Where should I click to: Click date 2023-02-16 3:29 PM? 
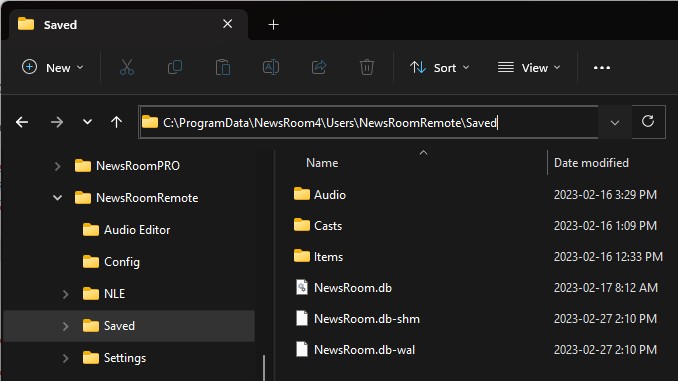(x=605, y=195)
